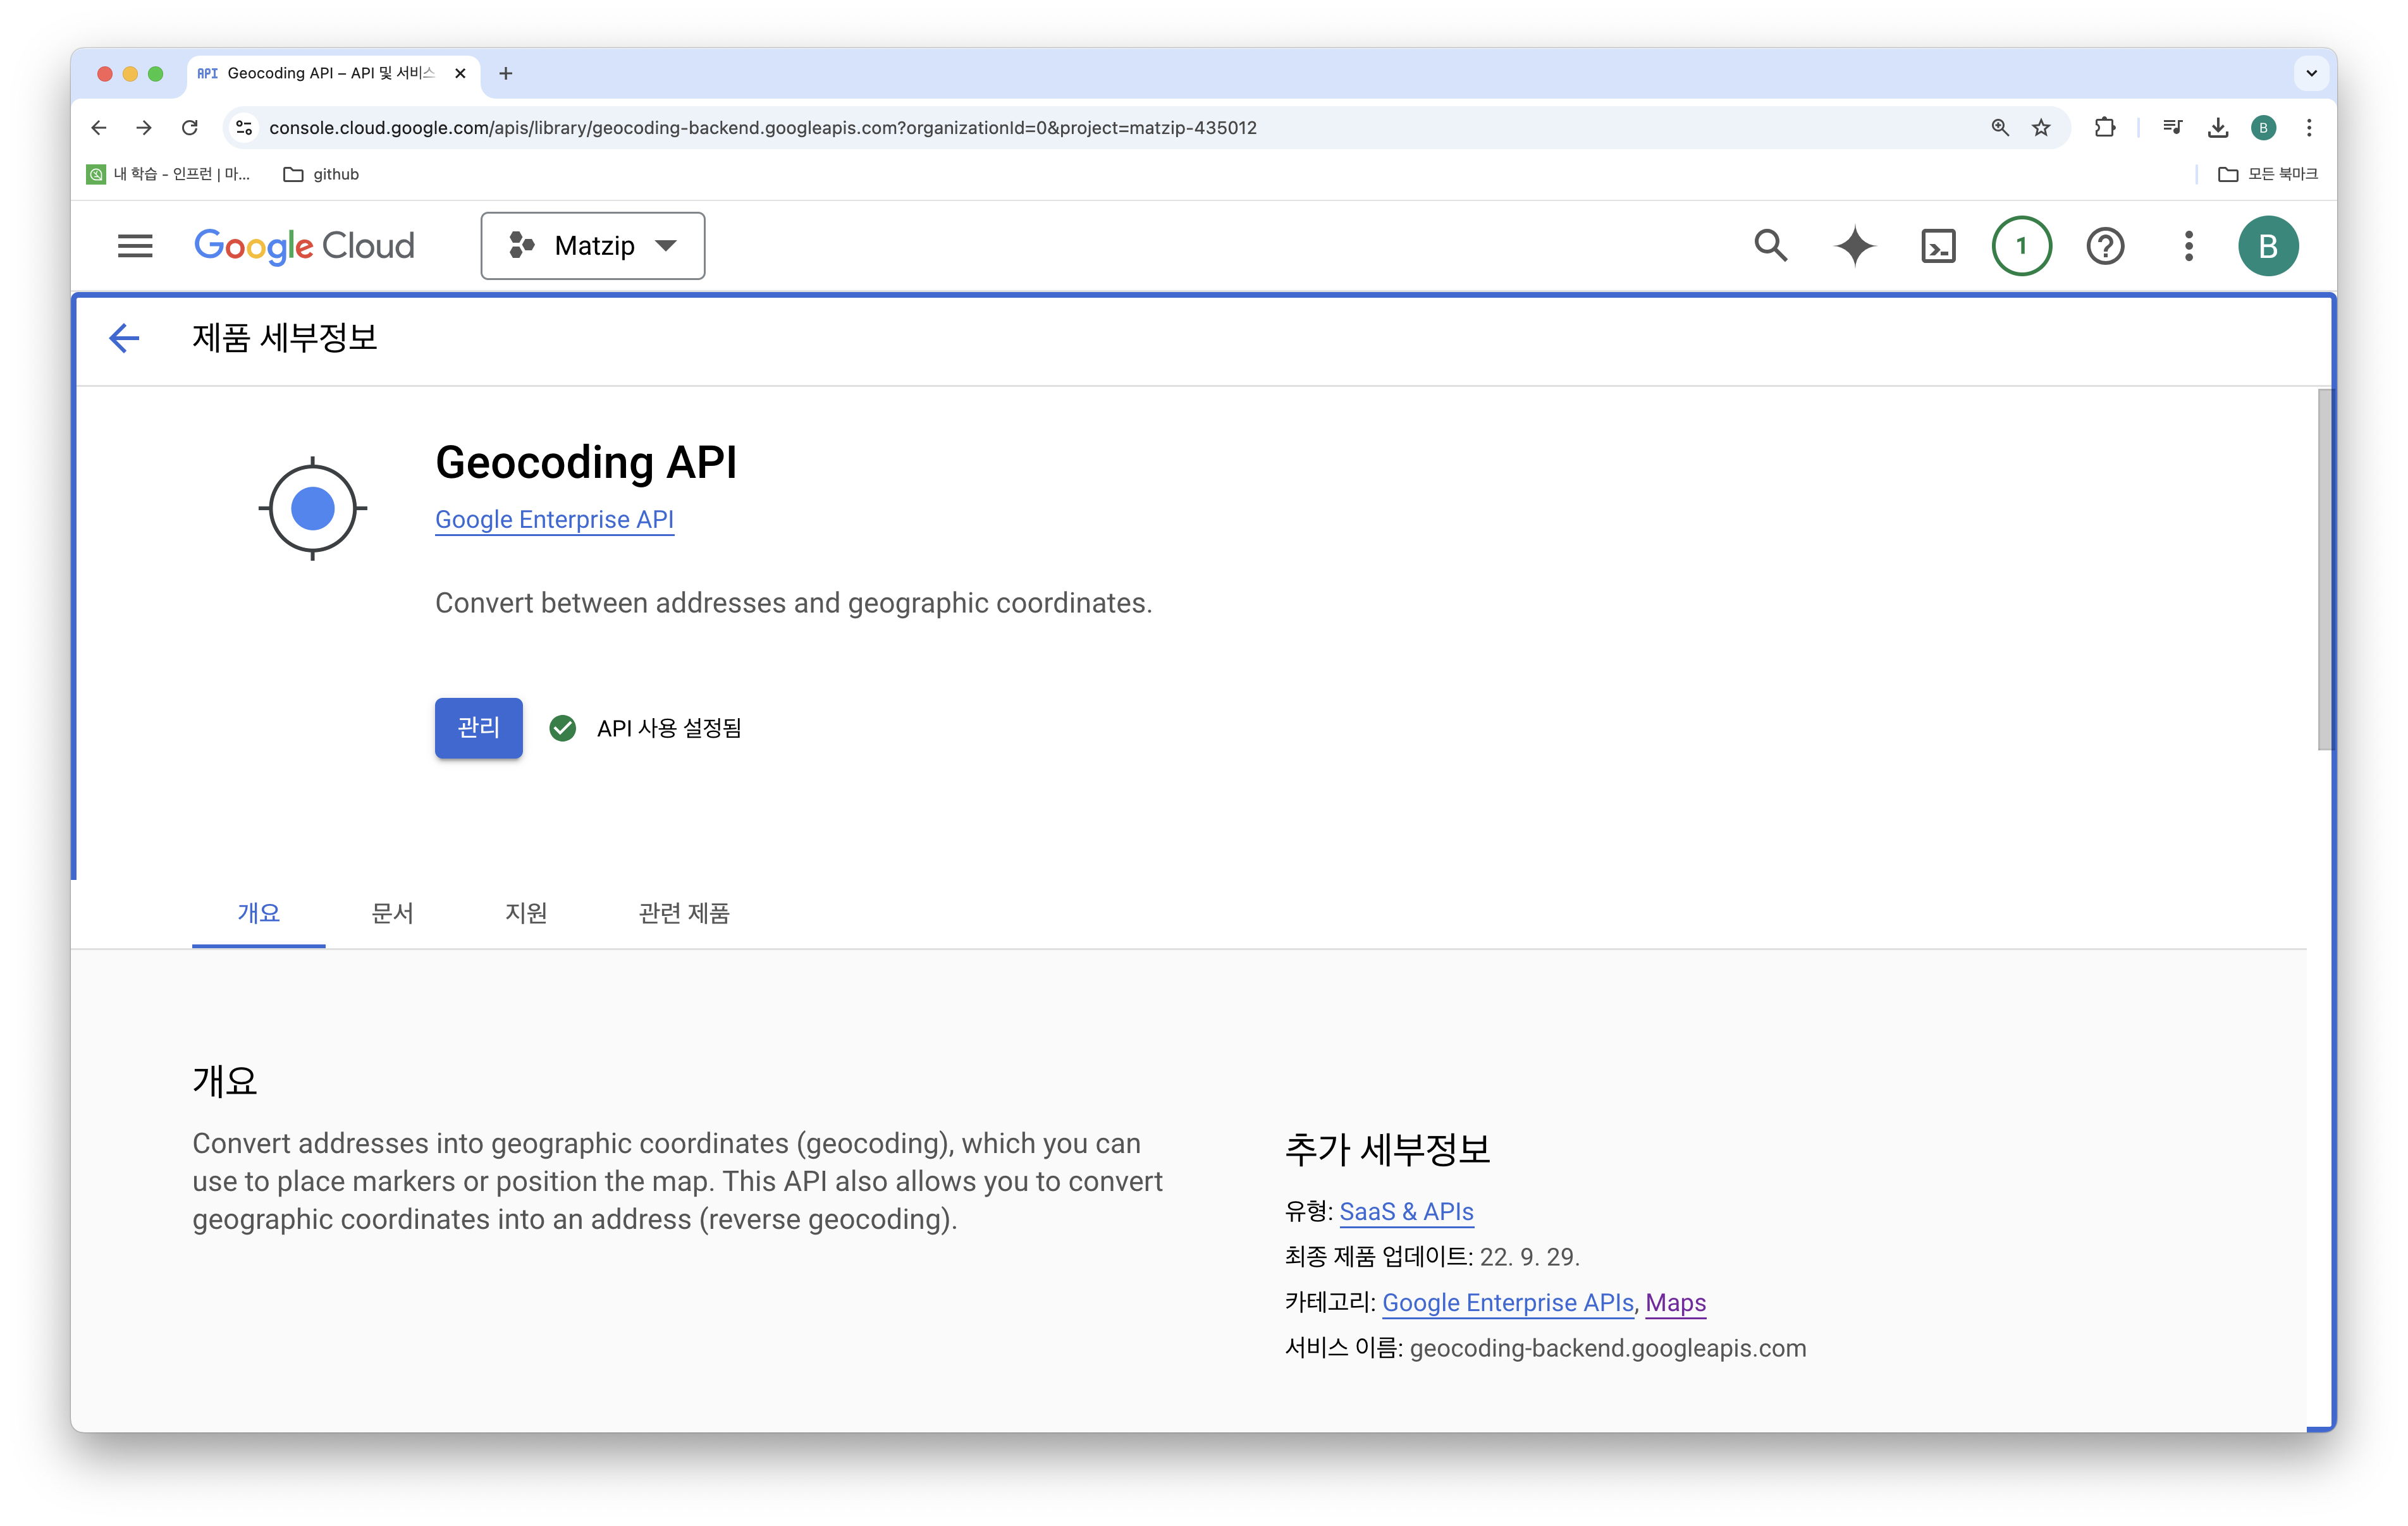Click the 최종 제품 업데이트 date 22. 9. 29.
The image size is (2408, 1526).
[1529, 1257]
